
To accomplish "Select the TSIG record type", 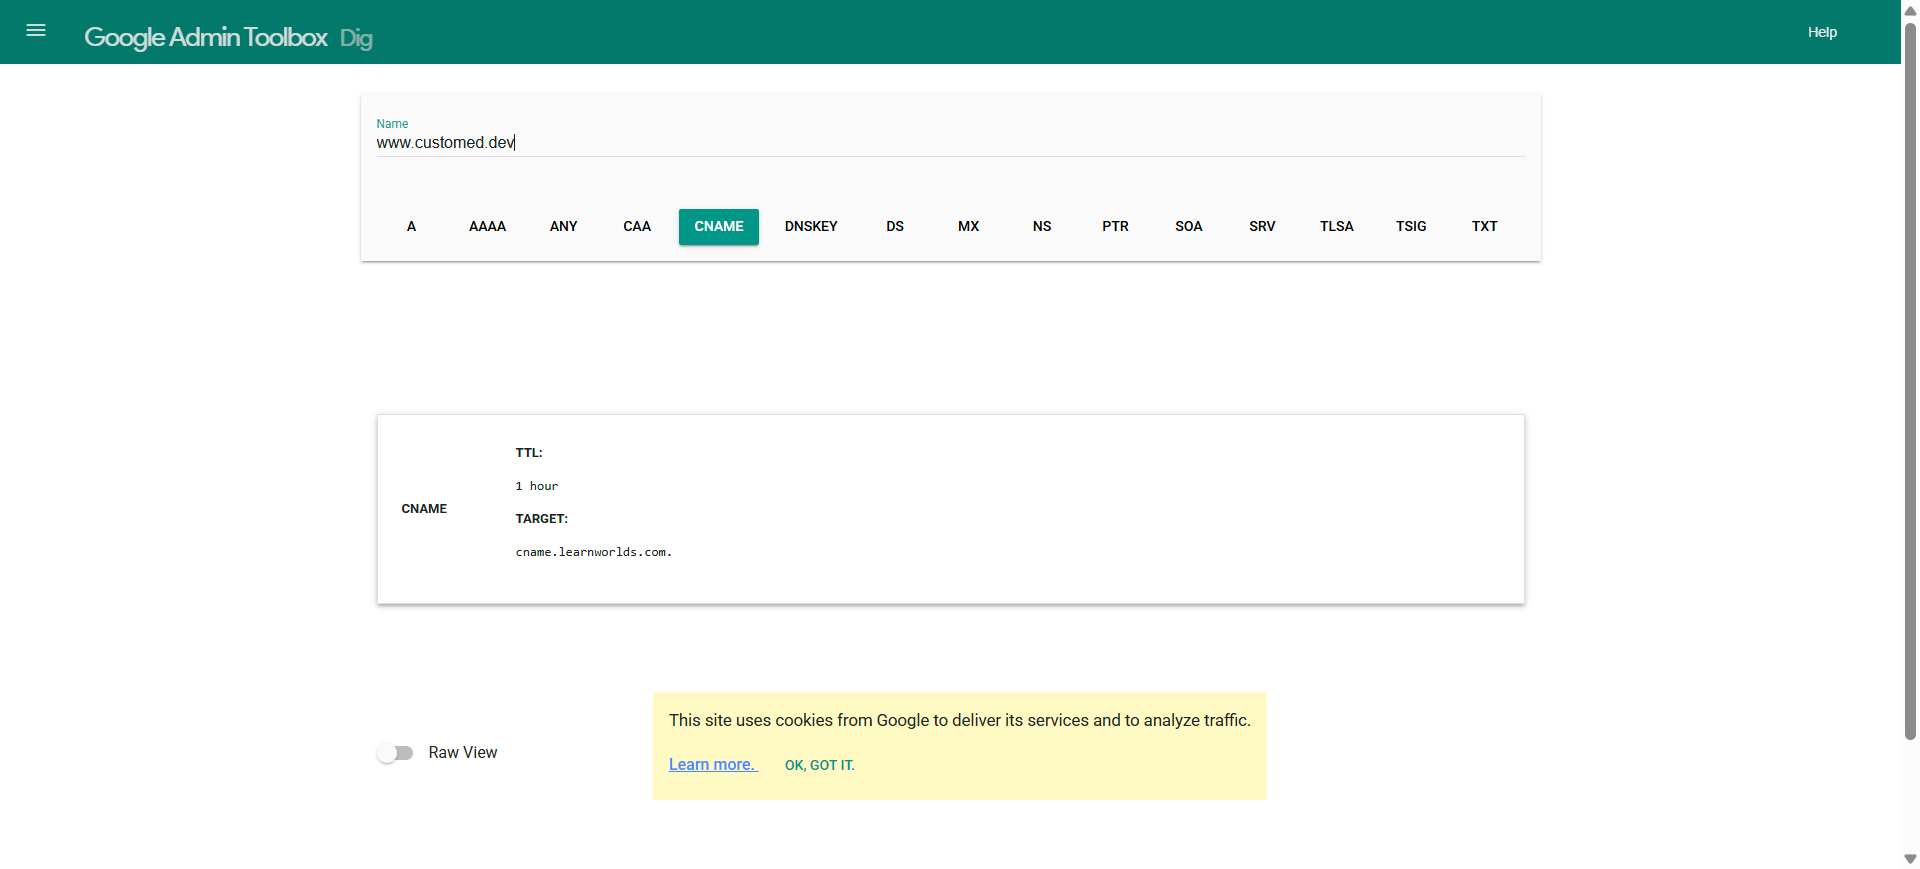I will [1411, 227].
